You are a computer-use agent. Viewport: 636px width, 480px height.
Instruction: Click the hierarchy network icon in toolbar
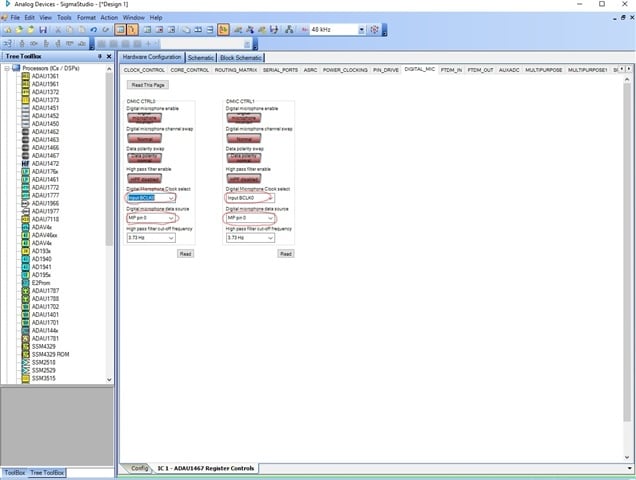click(289, 30)
